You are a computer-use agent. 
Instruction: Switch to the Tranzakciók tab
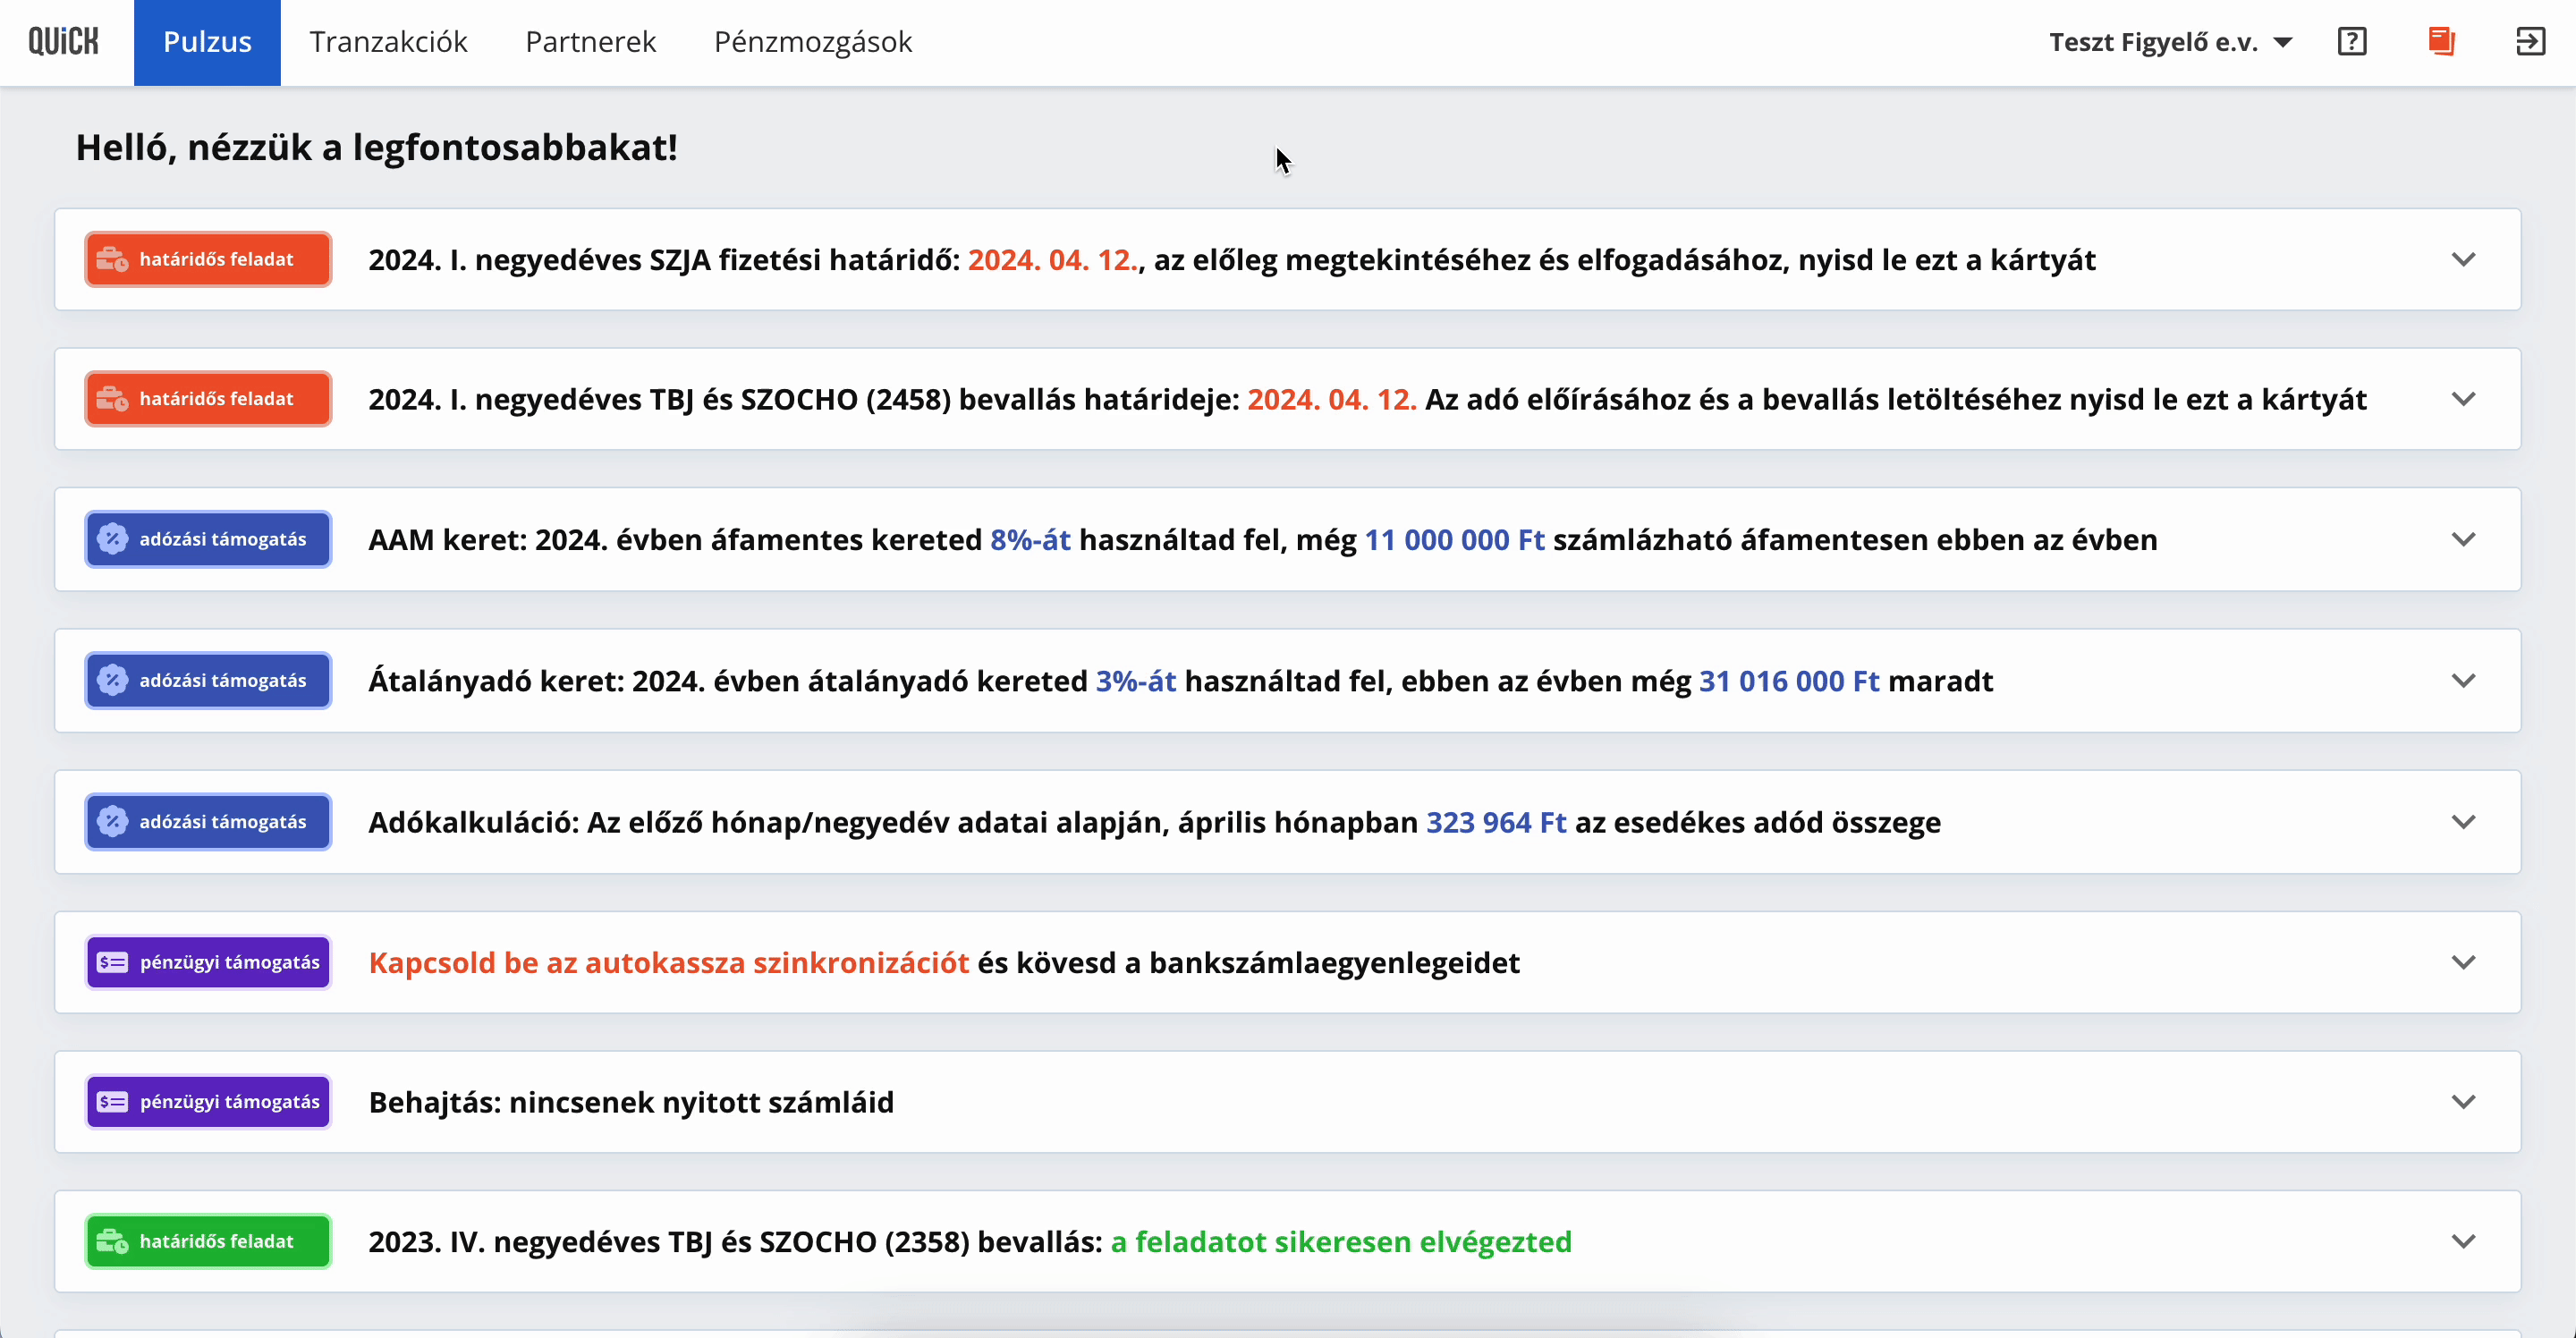point(388,42)
